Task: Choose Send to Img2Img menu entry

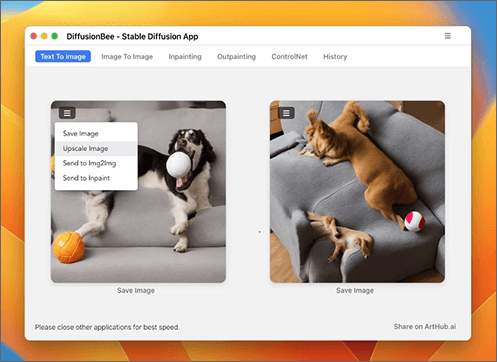Action: (96, 163)
